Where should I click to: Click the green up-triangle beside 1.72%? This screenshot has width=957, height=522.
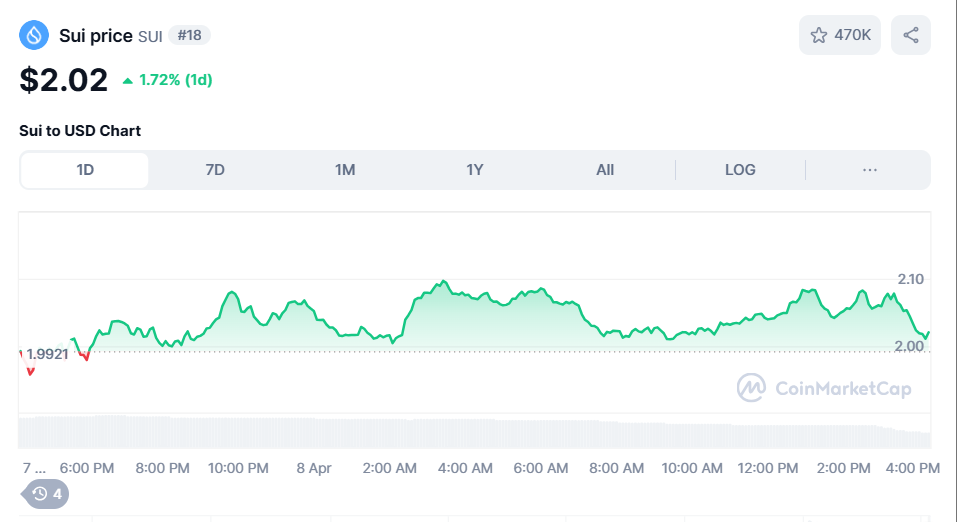click(127, 80)
